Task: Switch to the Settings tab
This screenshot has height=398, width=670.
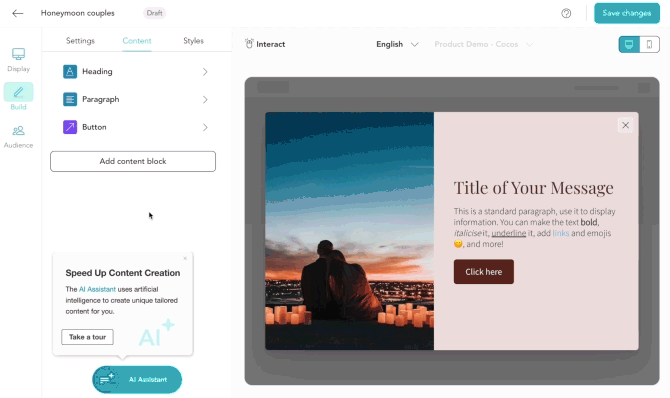Action: 80,41
